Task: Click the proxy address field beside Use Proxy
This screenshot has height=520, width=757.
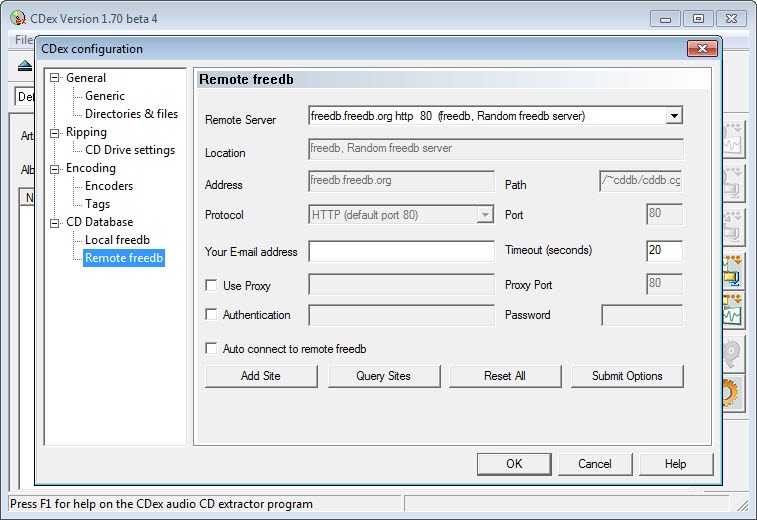Action: [x=401, y=284]
